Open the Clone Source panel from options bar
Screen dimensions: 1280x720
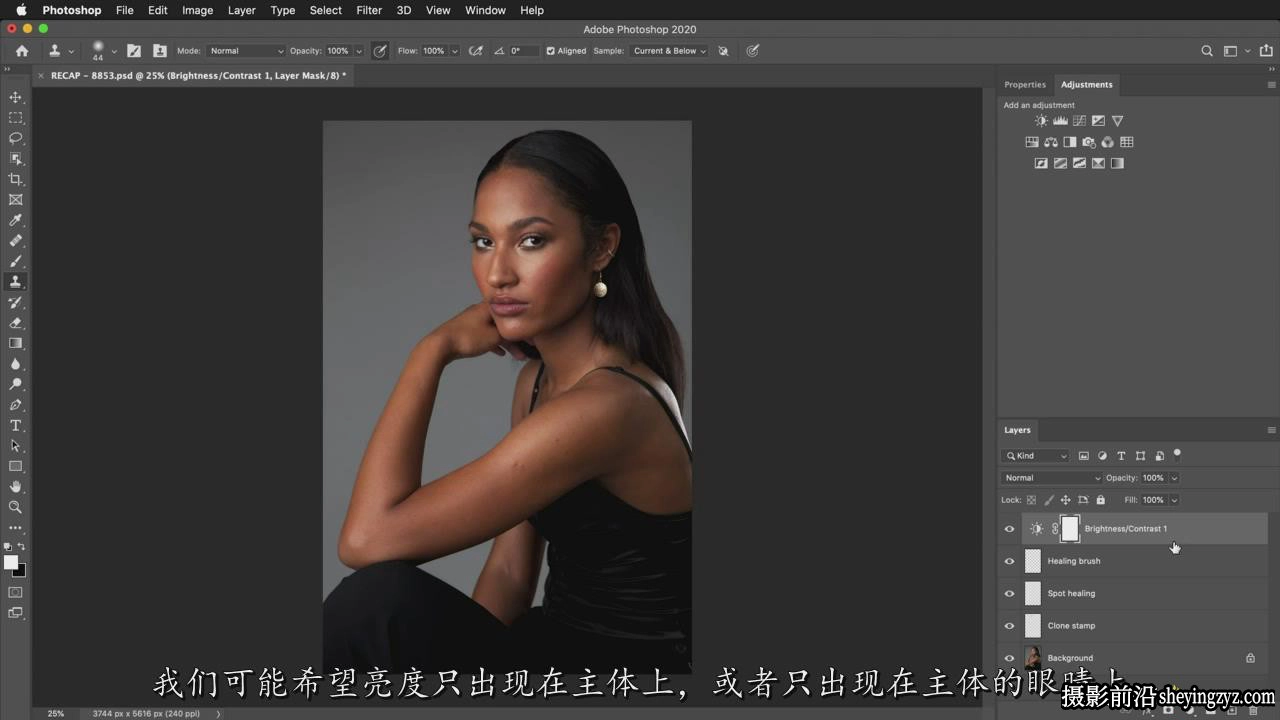(x=160, y=51)
